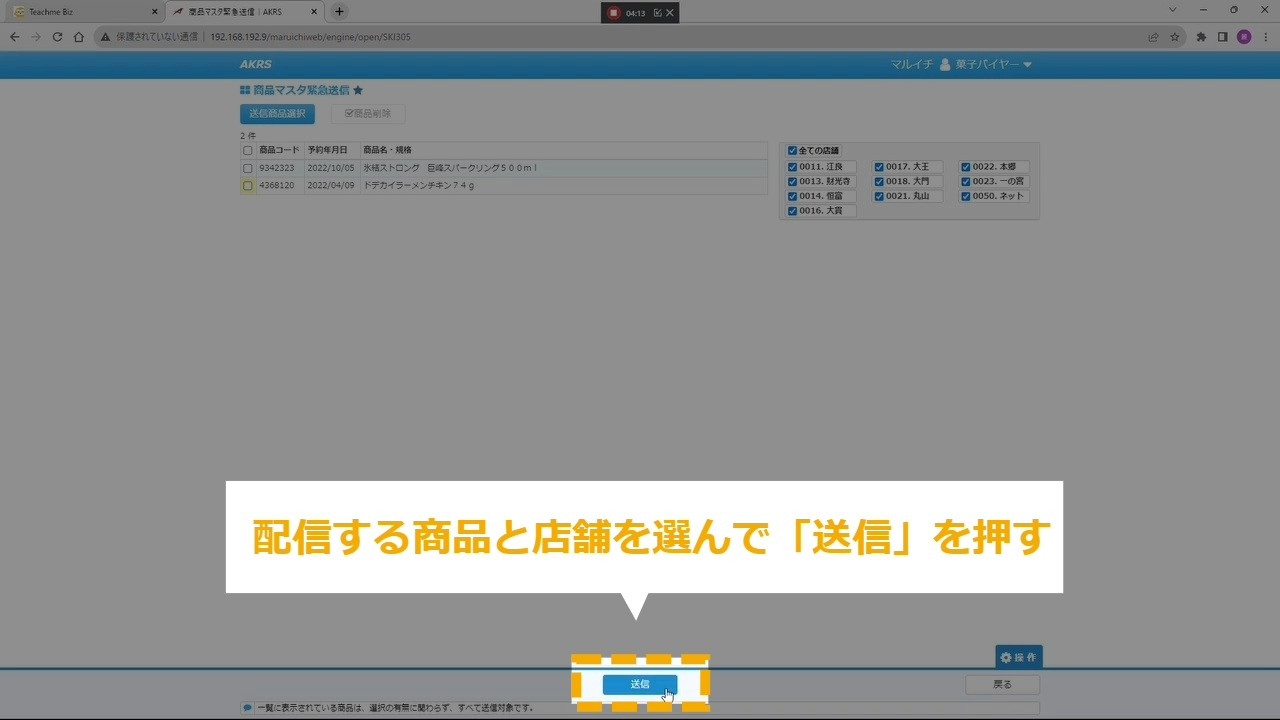The height and width of the screenshot is (720, 1280).
Task: Bookmark this page with the star icon
Action: click(1175, 37)
